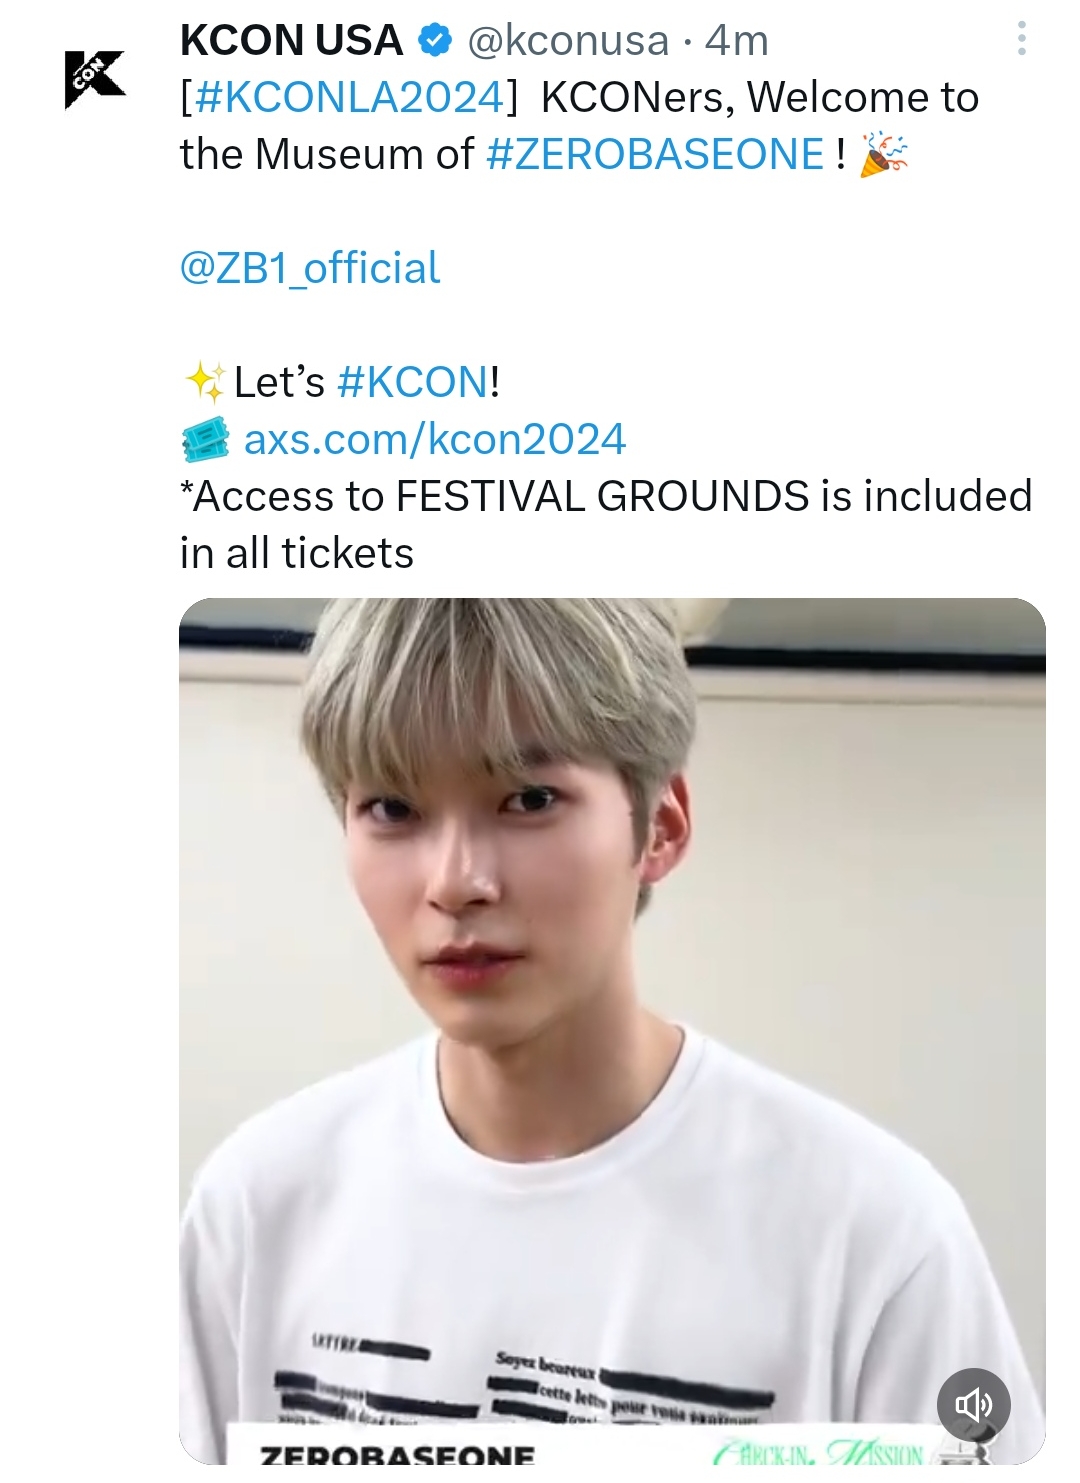Click the KCON USA display name

pos(291,41)
